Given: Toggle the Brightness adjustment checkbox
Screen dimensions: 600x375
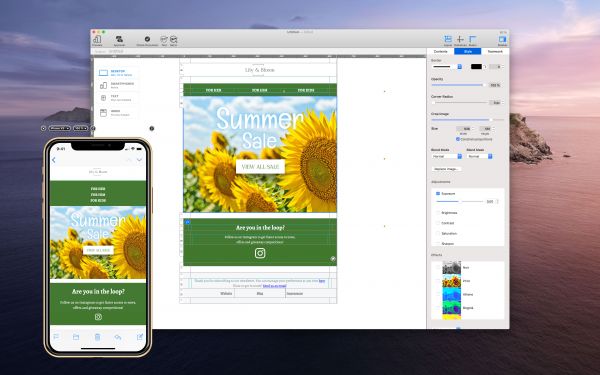Looking at the screenshot, I should pos(438,212).
